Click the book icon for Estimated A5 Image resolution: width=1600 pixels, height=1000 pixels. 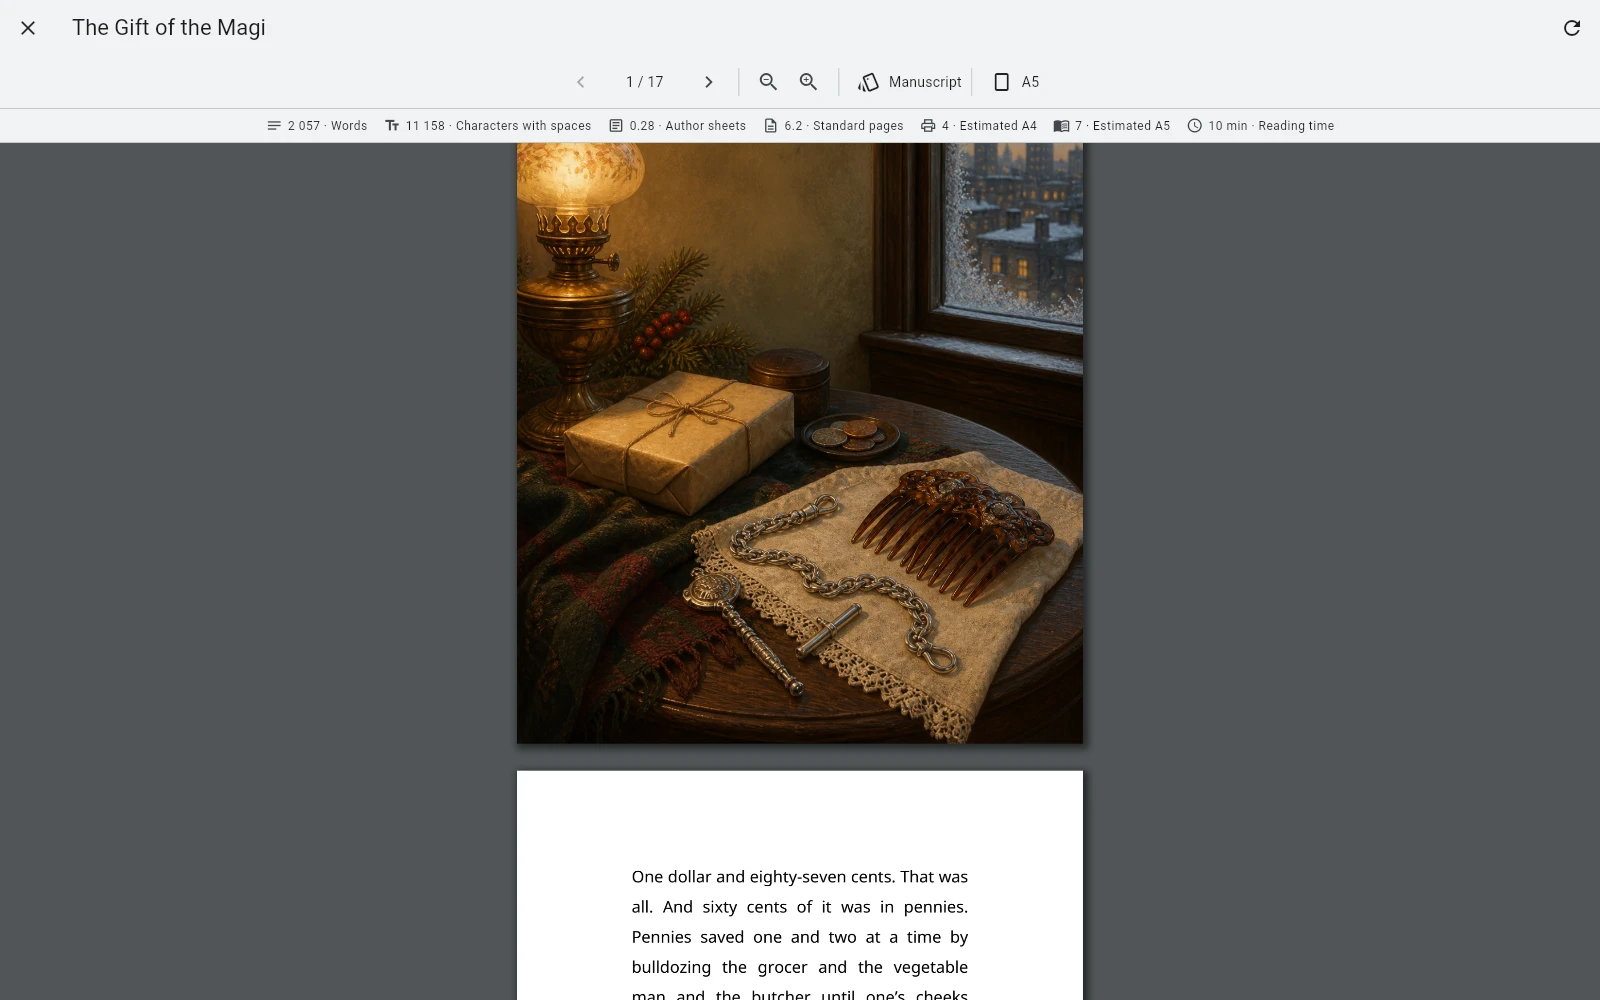(x=1061, y=126)
